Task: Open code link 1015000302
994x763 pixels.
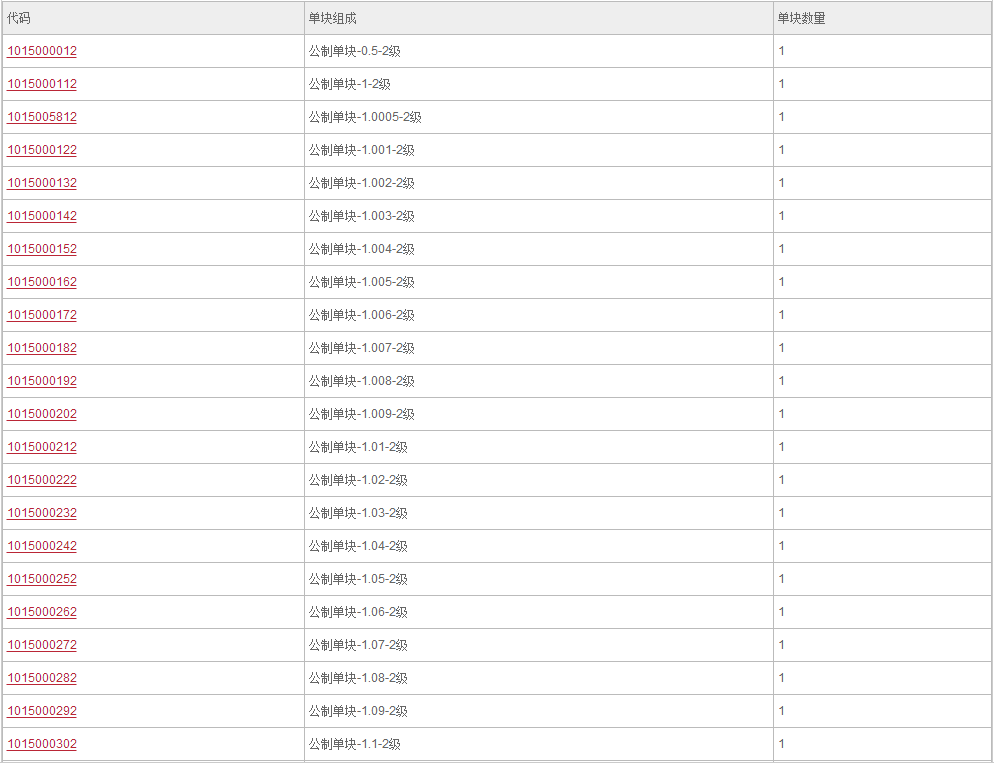Action: pos(42,743)
